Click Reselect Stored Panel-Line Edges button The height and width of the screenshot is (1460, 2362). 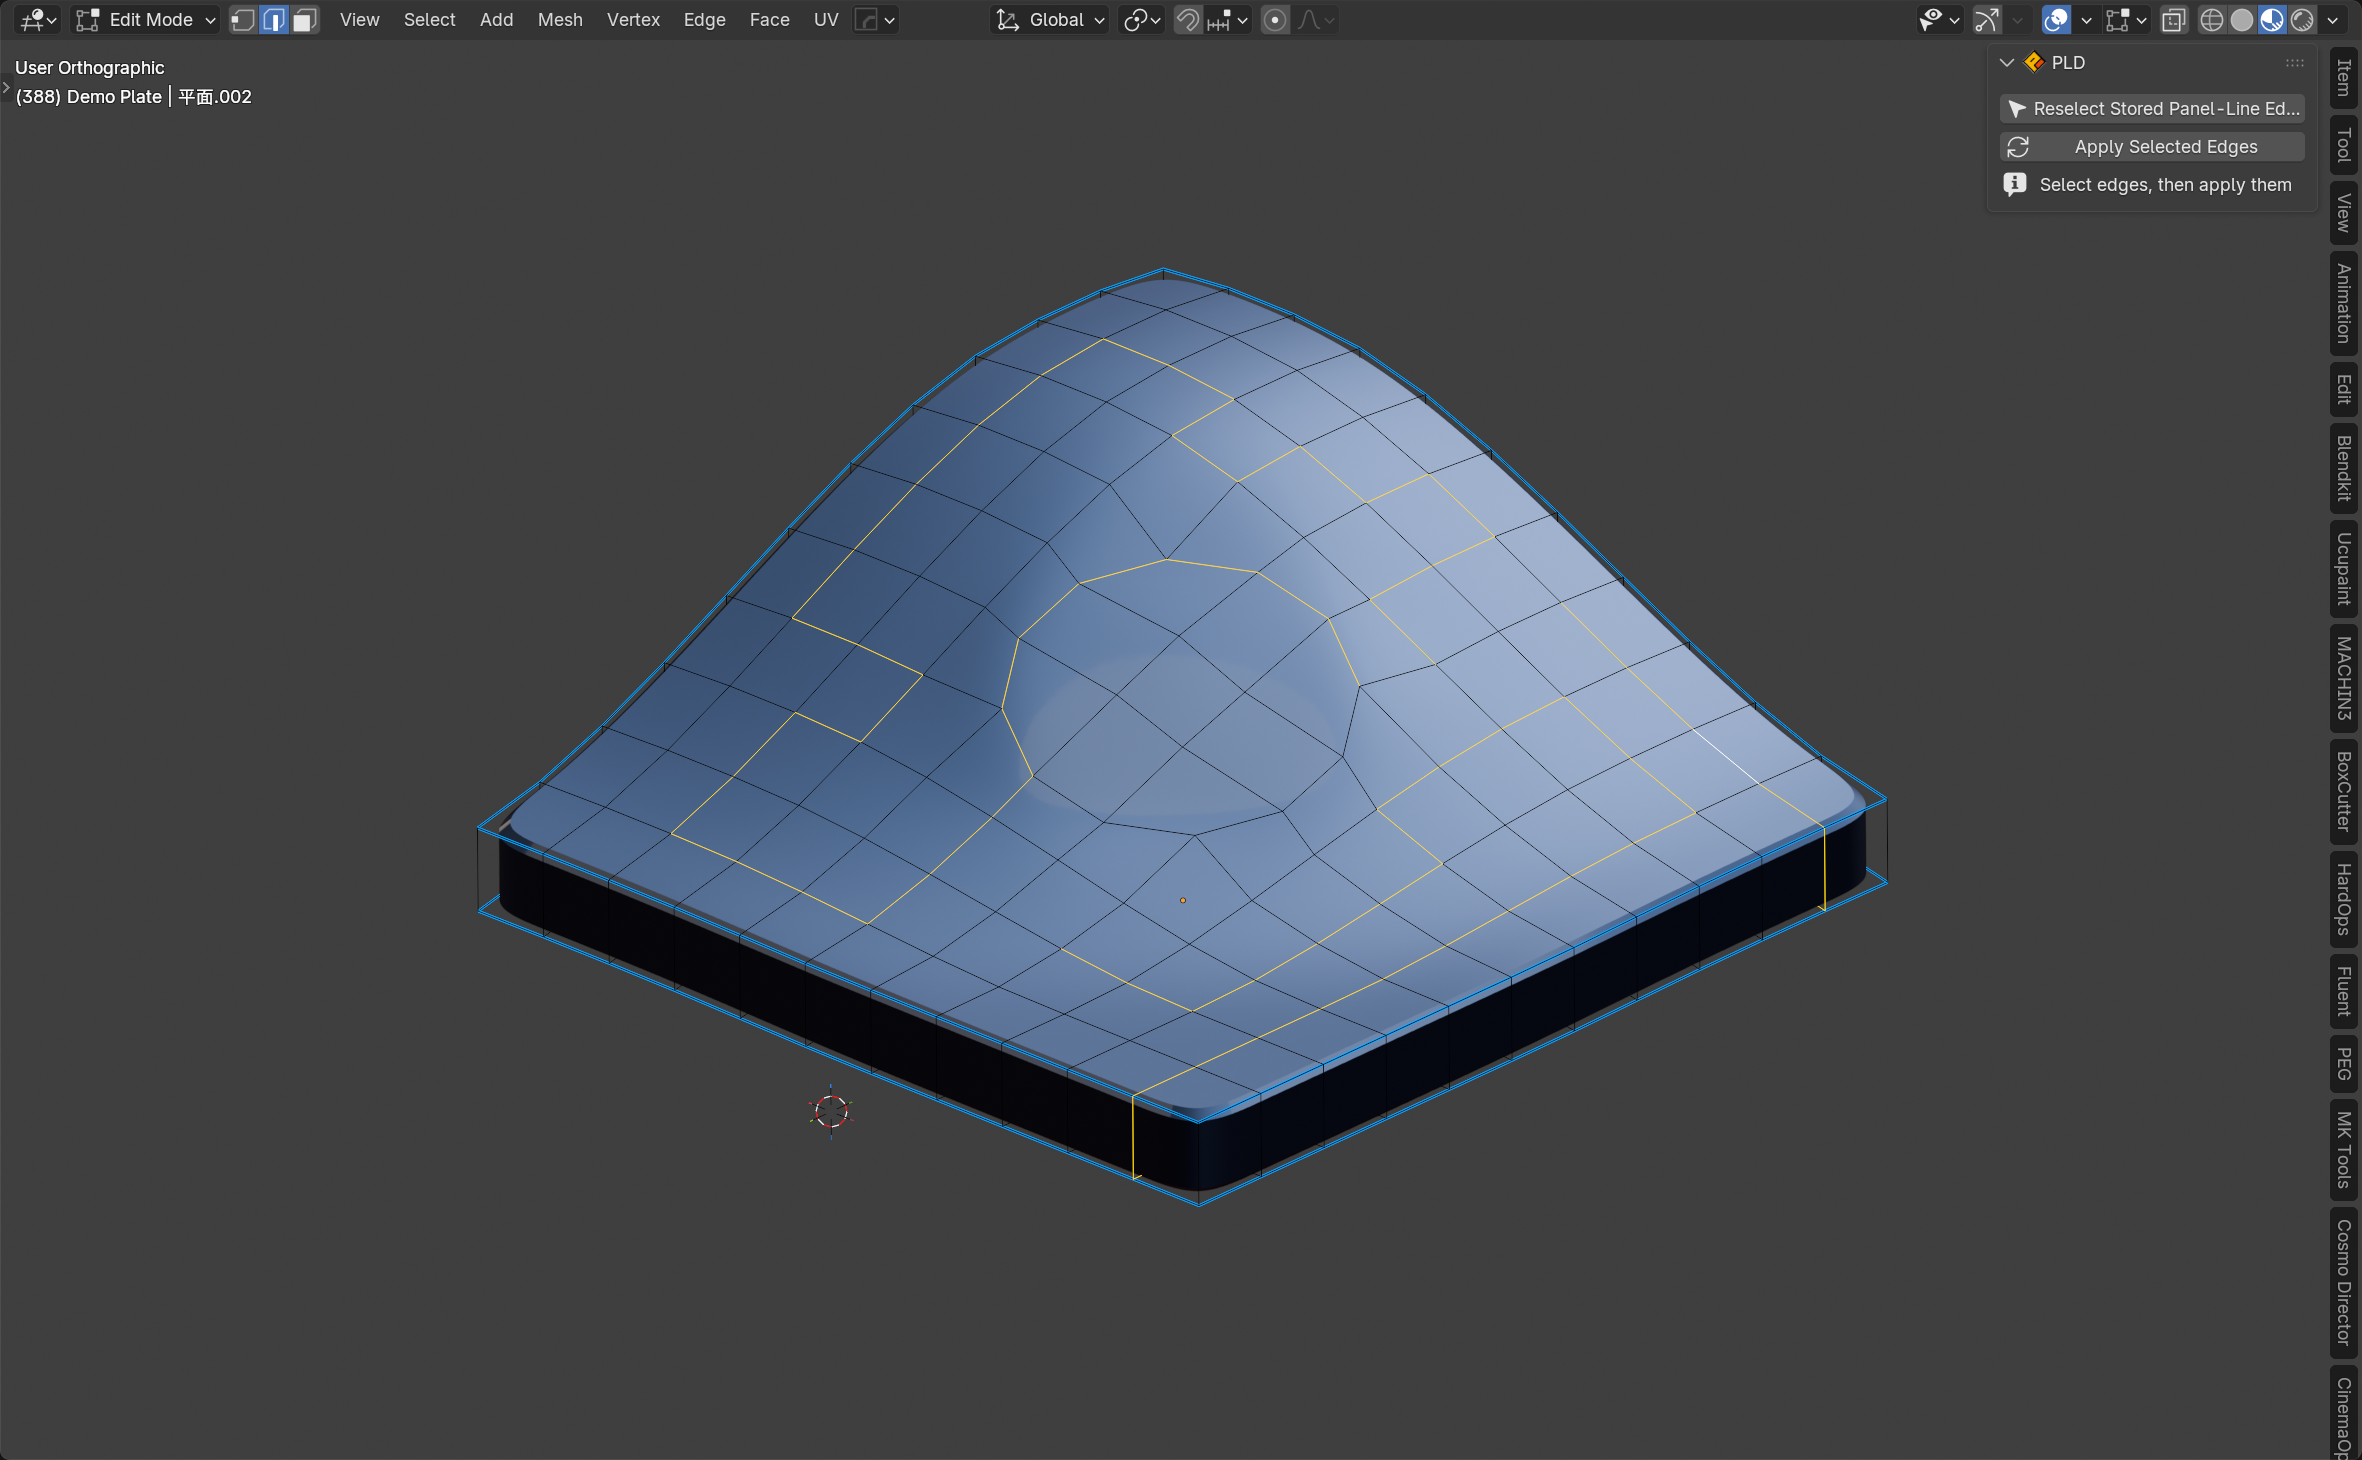coord(2152,109)
